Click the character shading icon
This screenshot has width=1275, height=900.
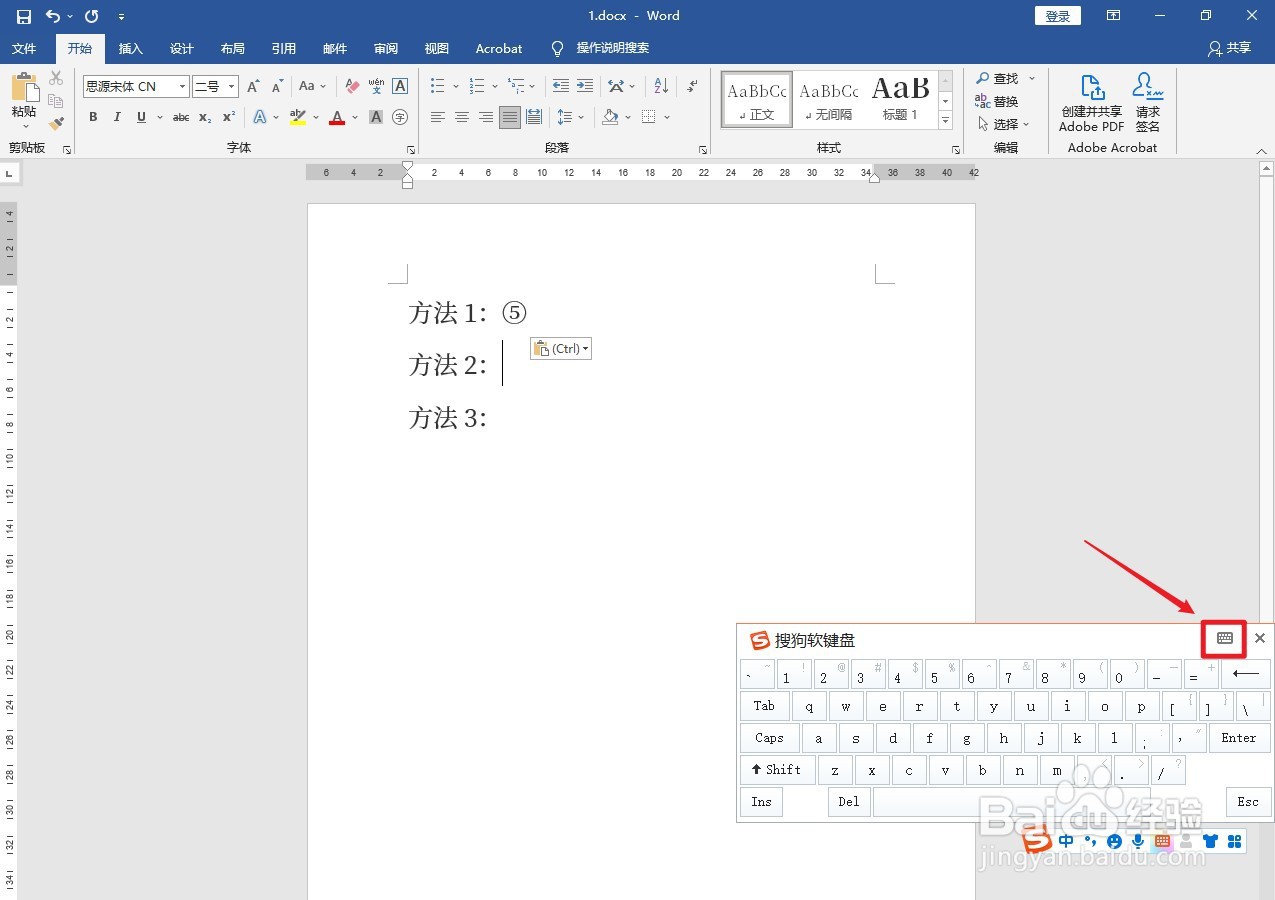click(x=376, y=117)
